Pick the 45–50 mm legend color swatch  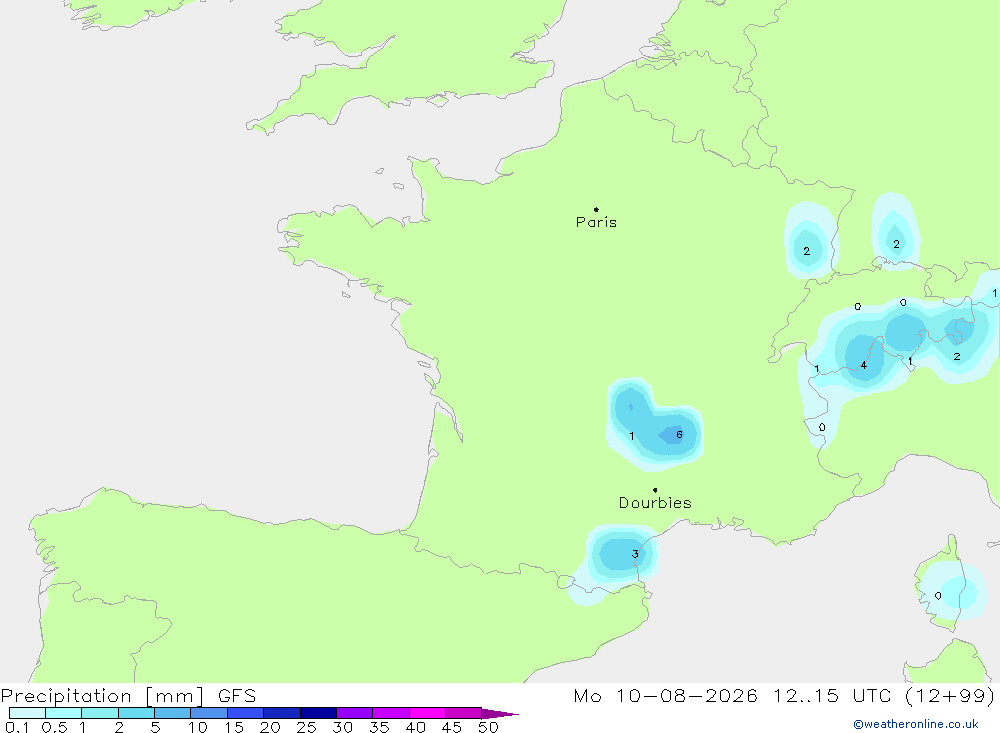pos(463,713)
